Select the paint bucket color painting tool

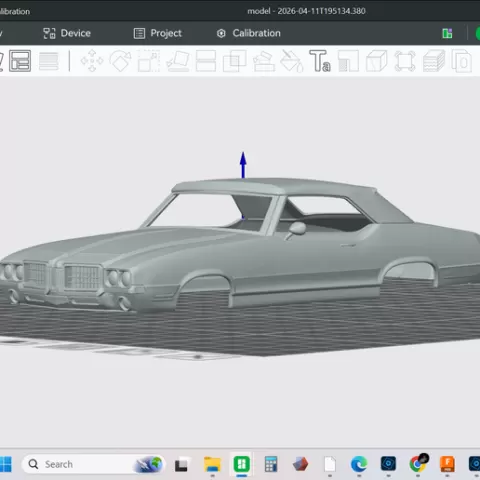tap(292, 61)
